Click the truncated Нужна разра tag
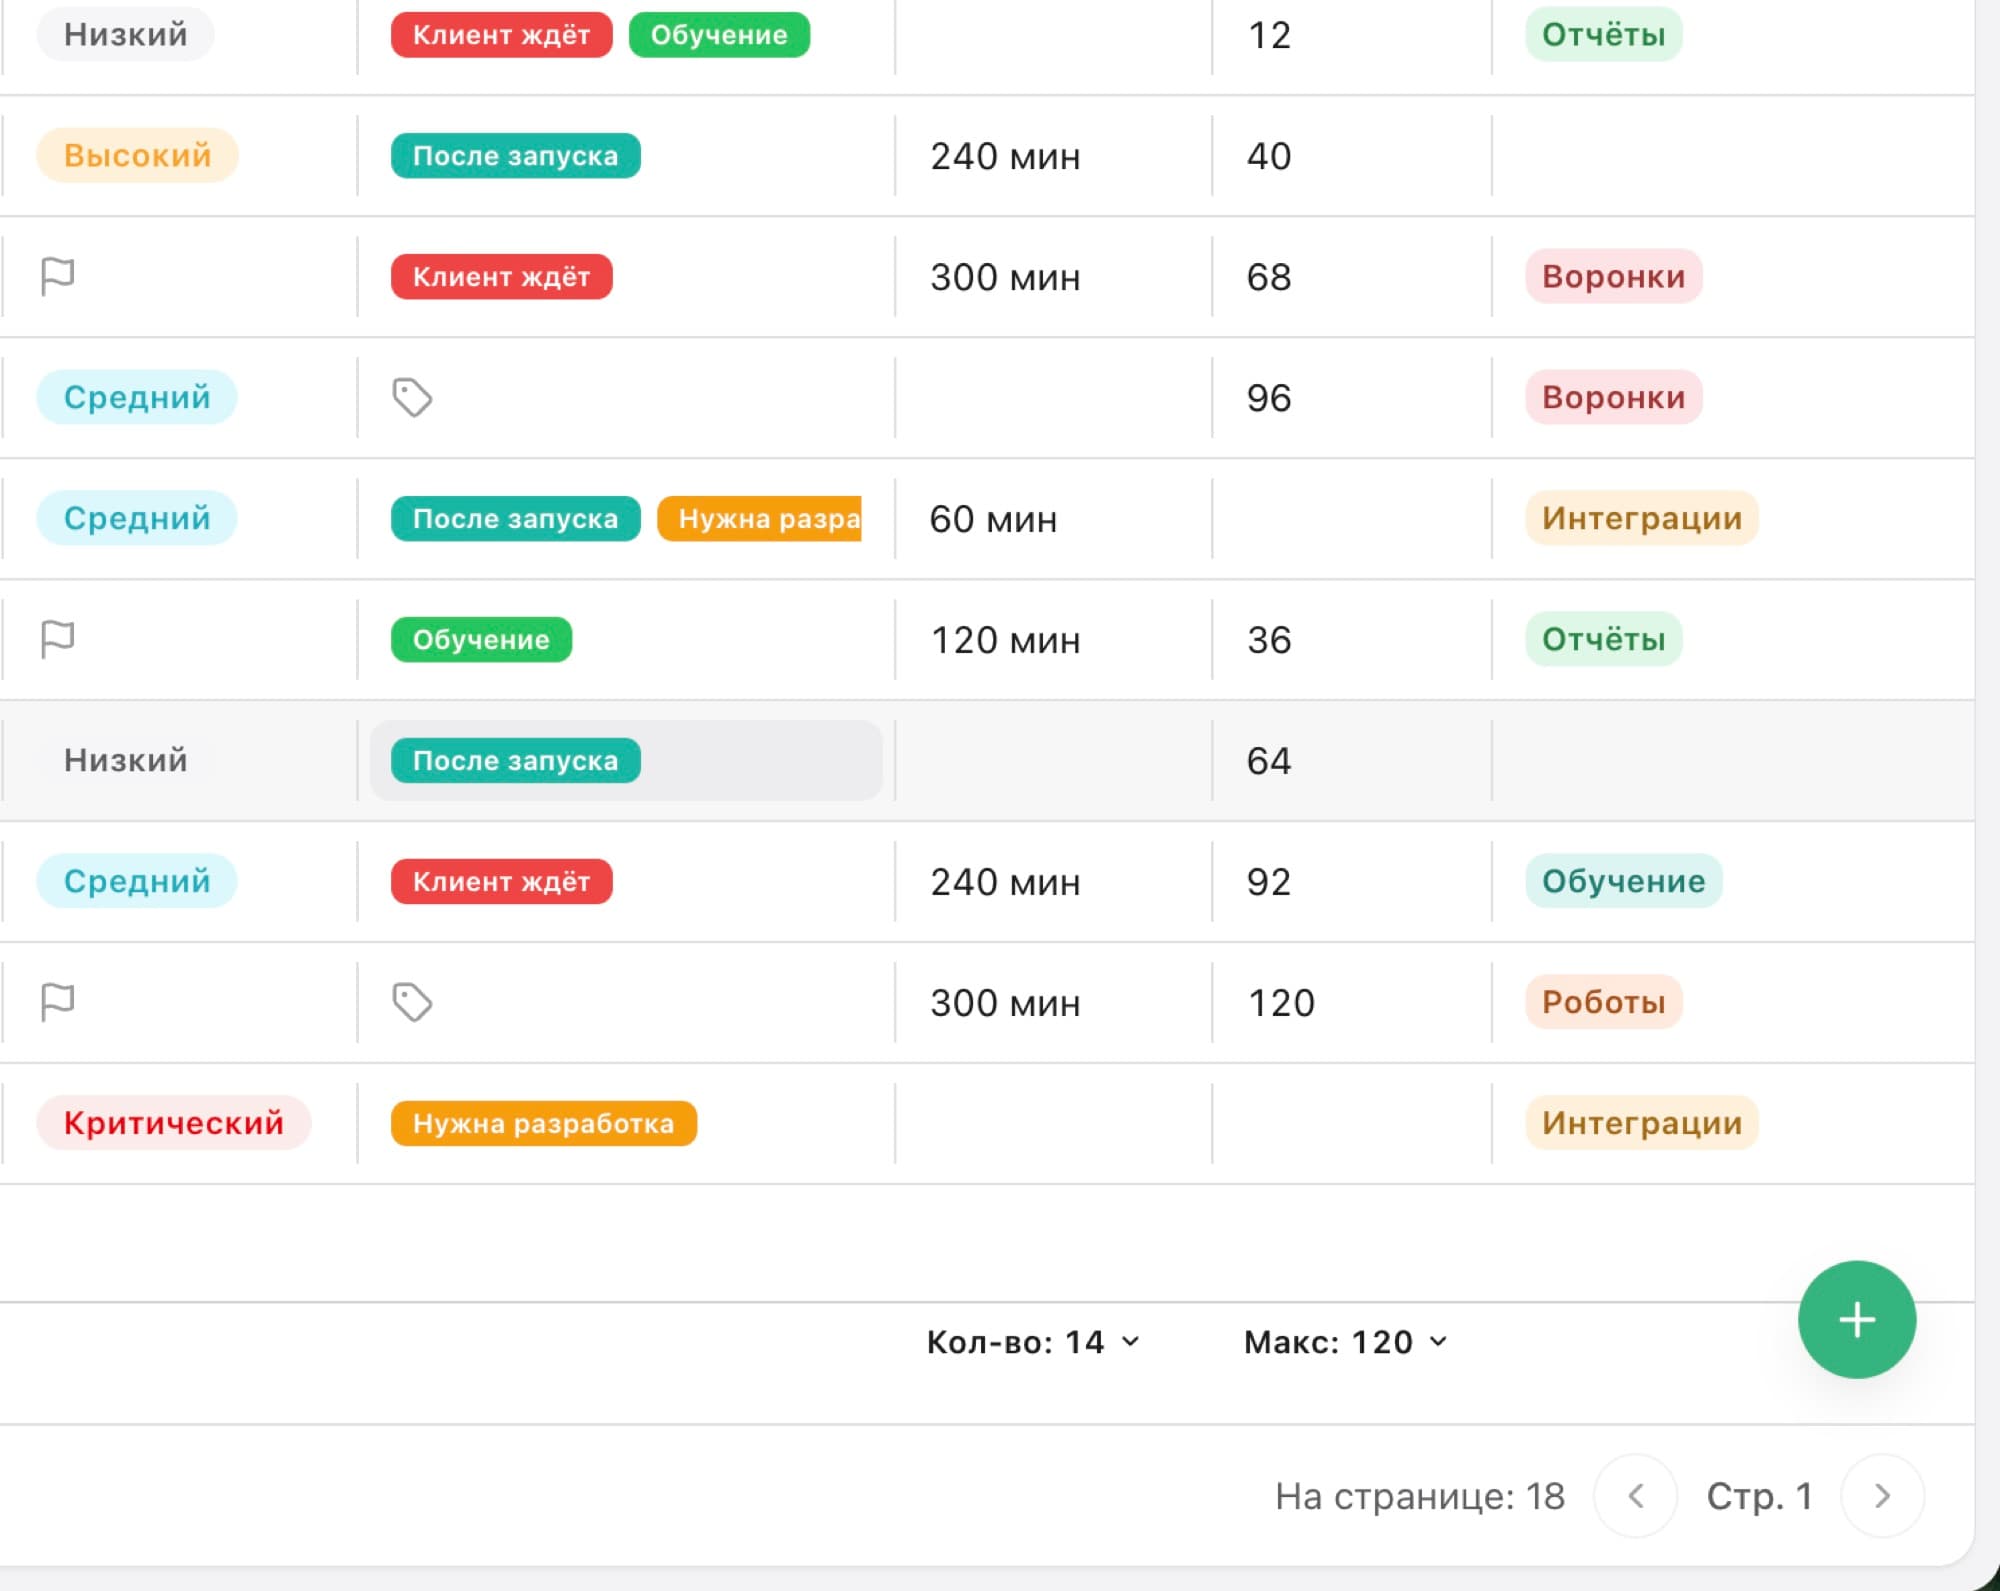This screenshot has height=1591, width=2000. pyautogui.click(x=759, y=519)
